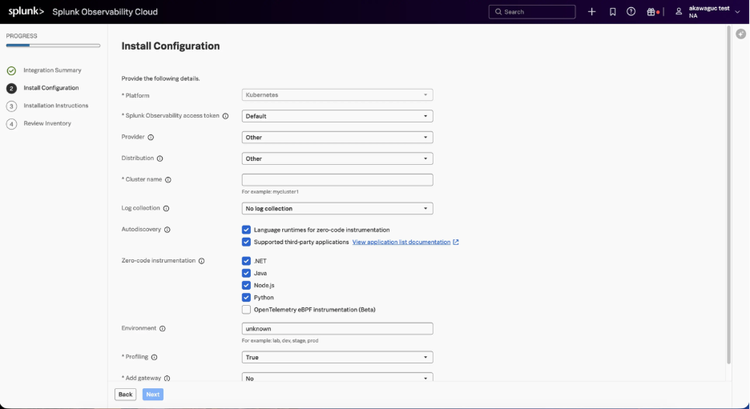750x409 pixels.
Task: Click the Environment input field showing unknown
Action: point(337,329)
